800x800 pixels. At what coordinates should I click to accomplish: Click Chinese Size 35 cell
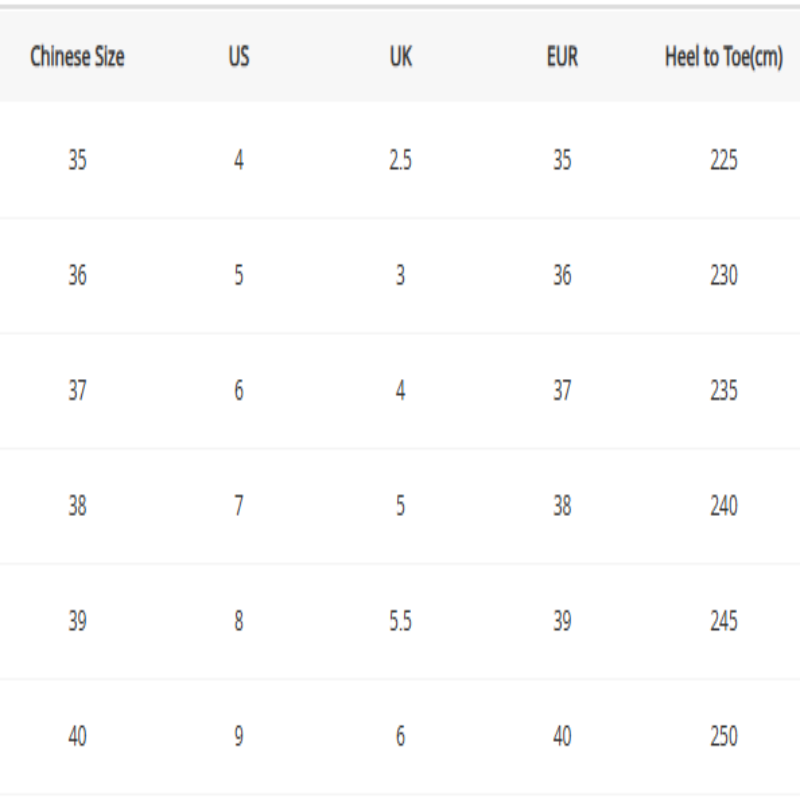click(x=77, y=159)
